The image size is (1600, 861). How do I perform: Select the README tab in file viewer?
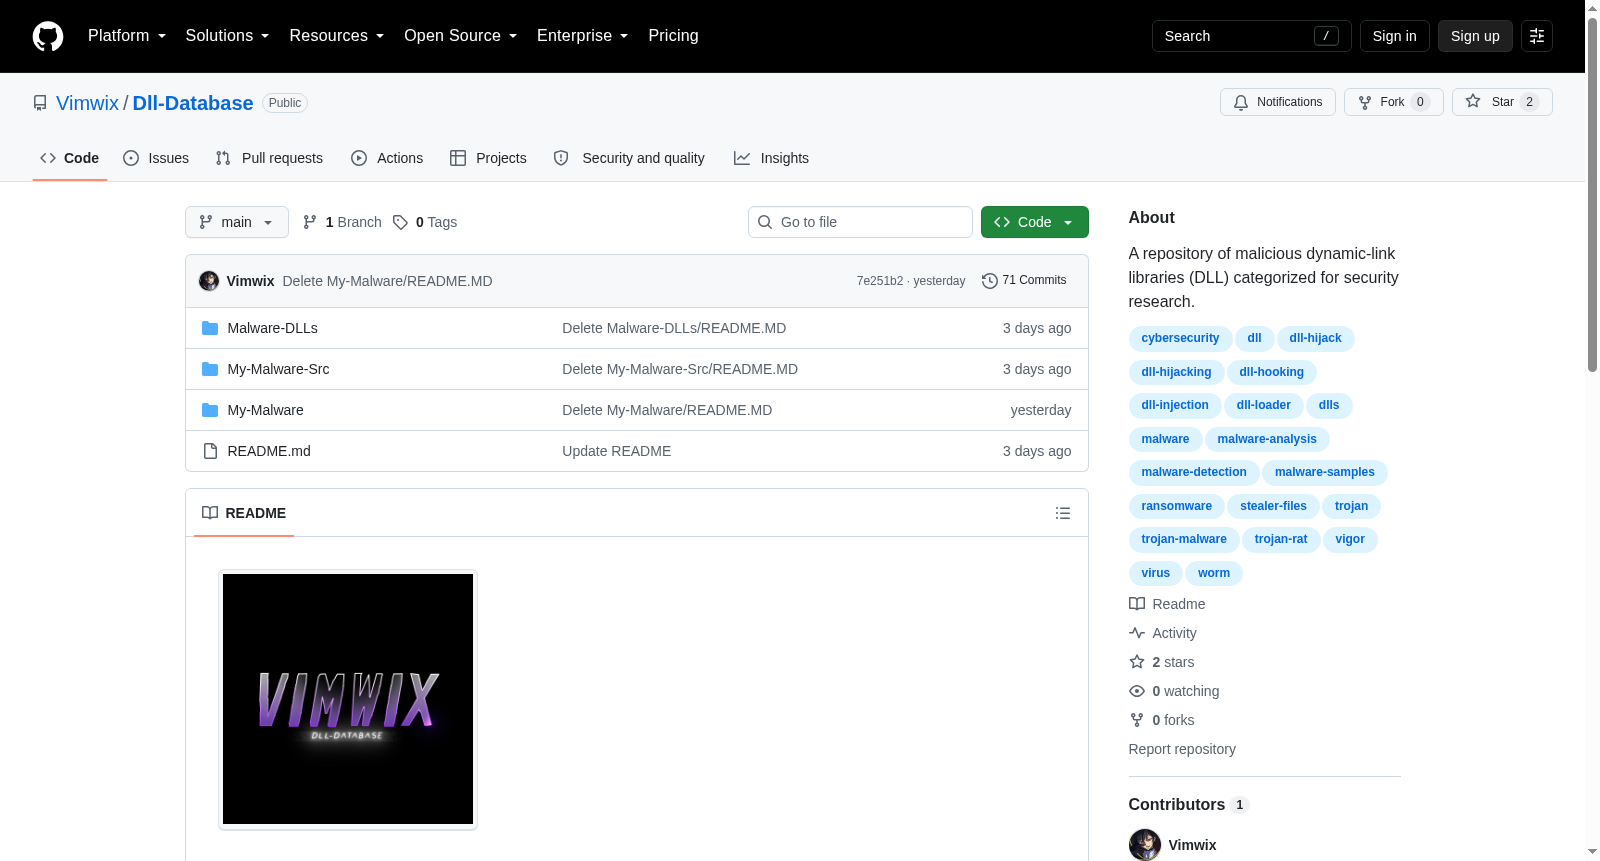click(x=244, y=513)
